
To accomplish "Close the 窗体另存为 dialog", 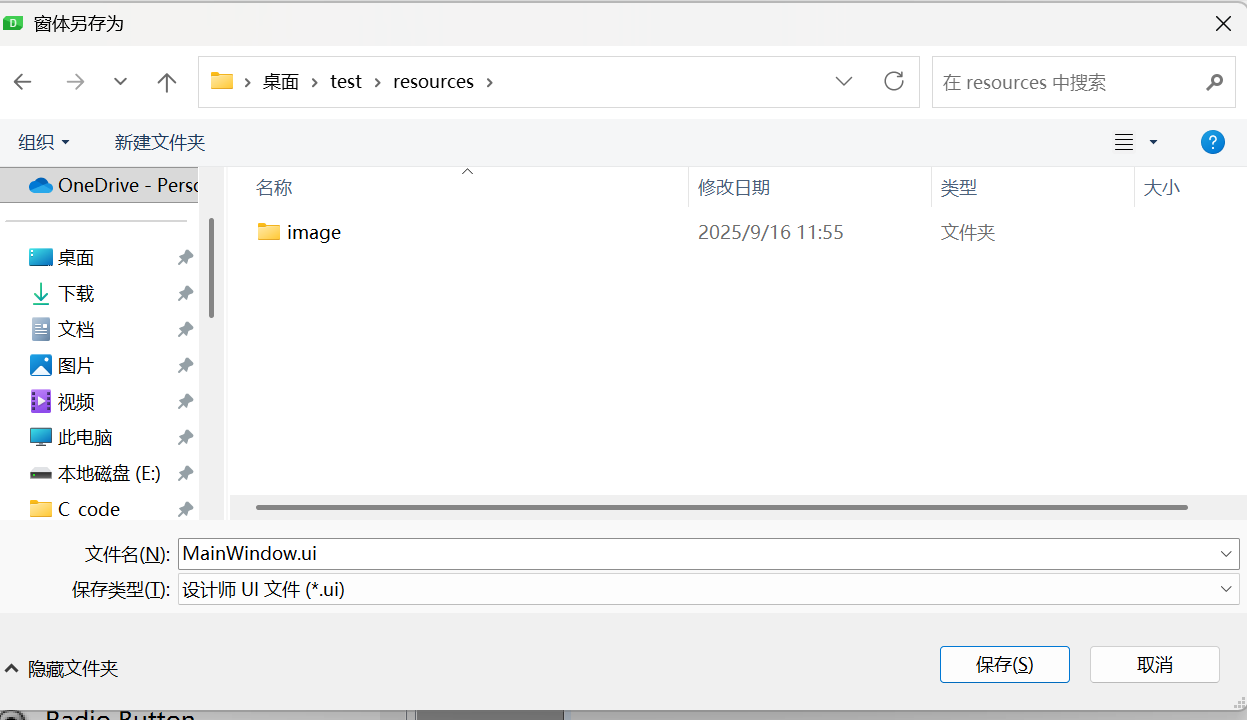I will [x=1223, y=24].
